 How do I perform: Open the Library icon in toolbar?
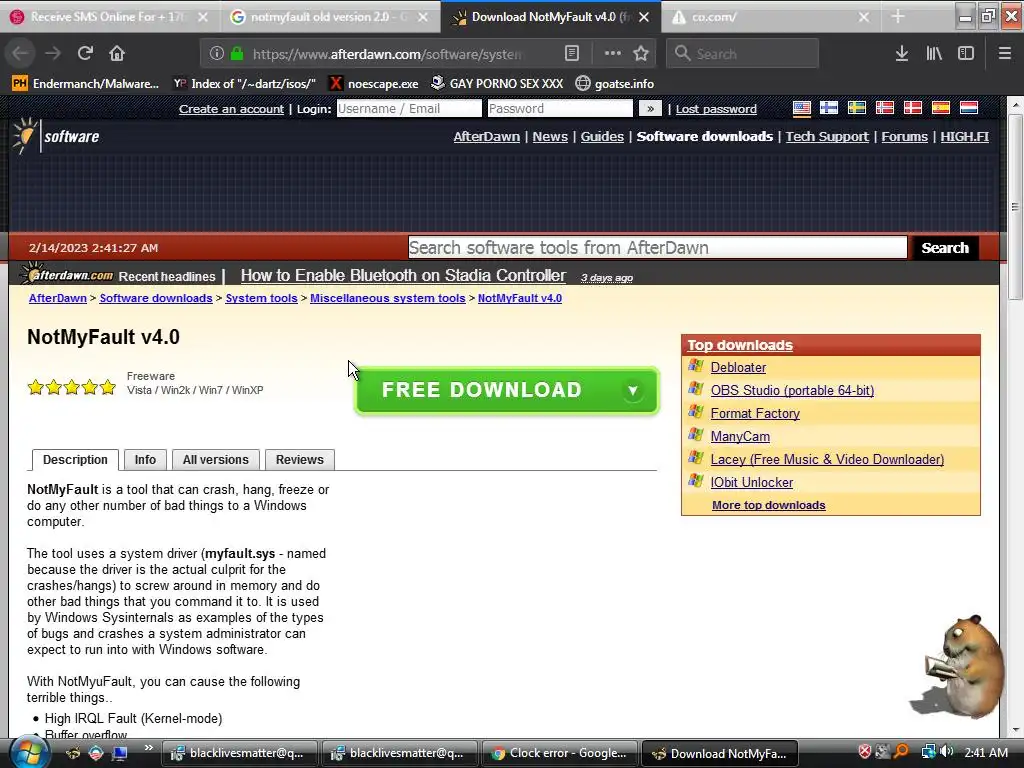click(x=934, y=54)
